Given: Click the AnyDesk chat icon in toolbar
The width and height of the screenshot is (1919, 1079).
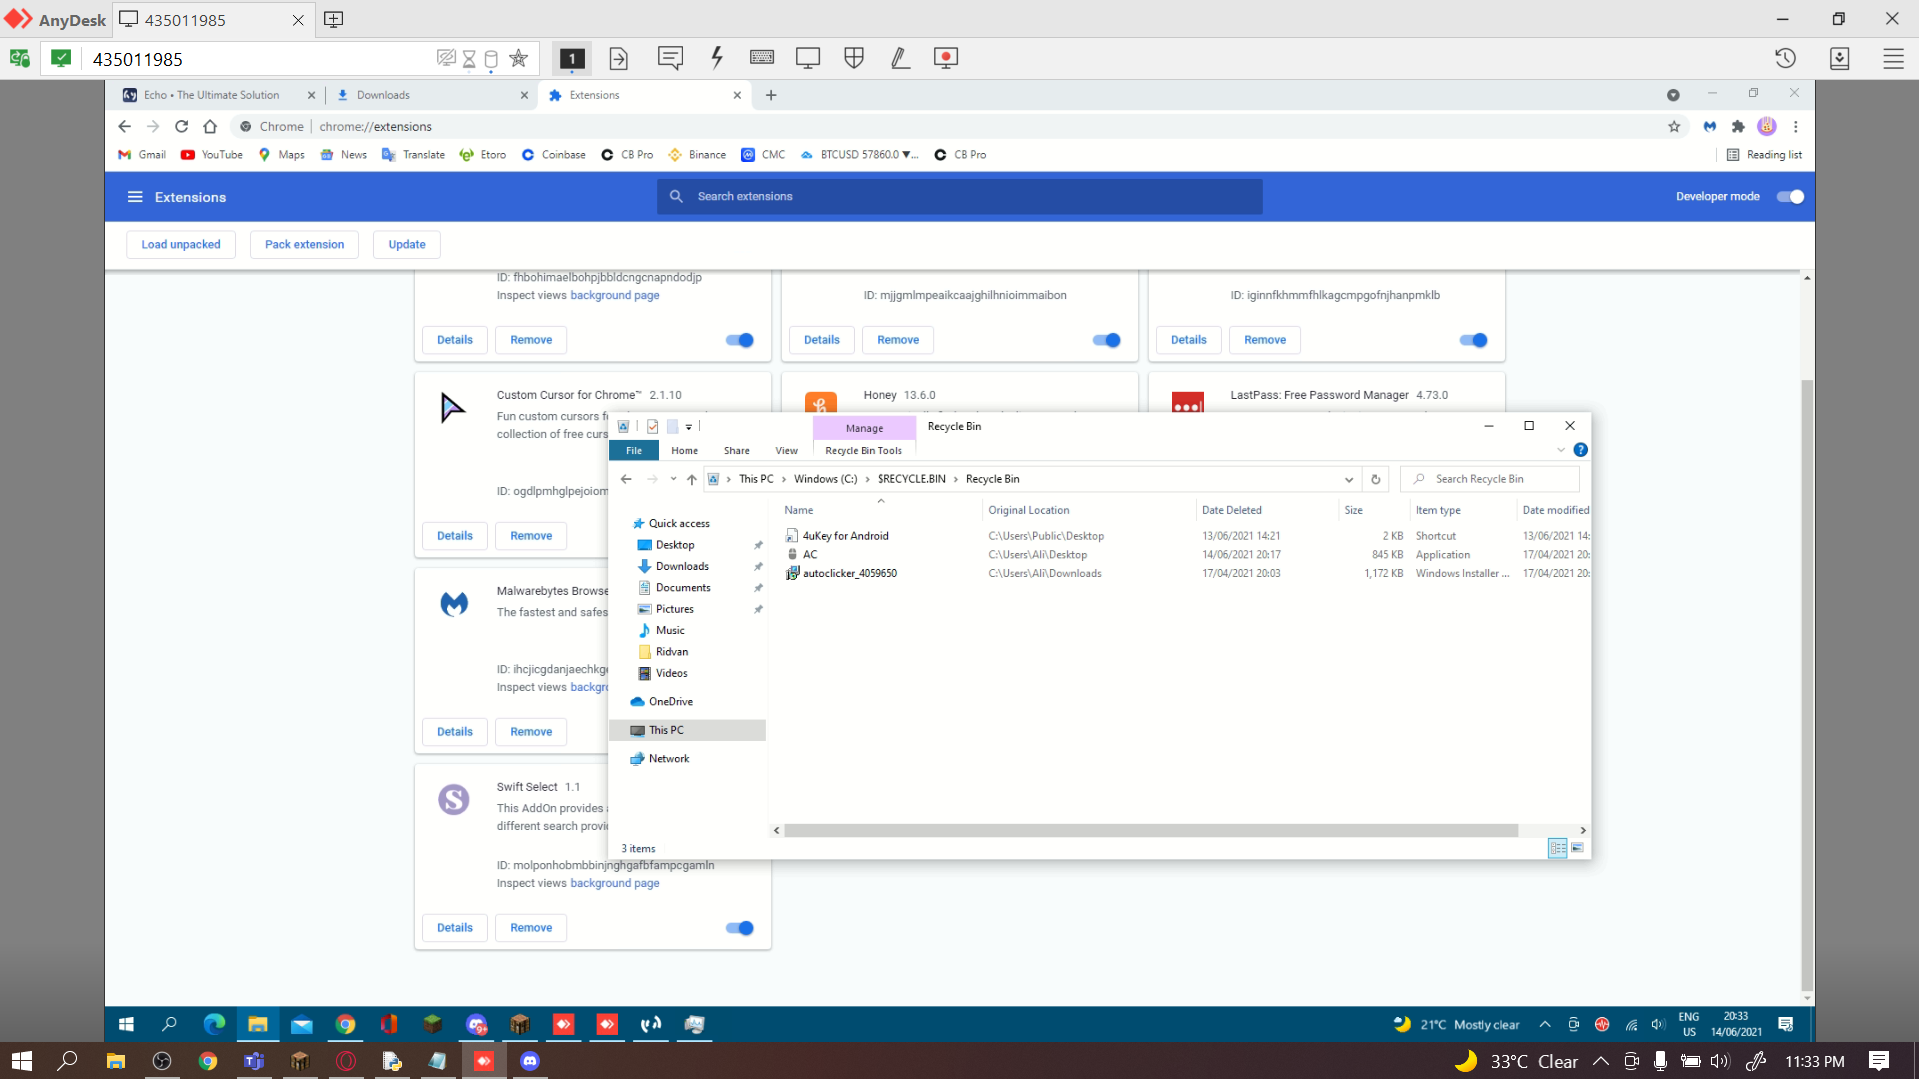Looking at the screenshot, I should click(670, 58).
